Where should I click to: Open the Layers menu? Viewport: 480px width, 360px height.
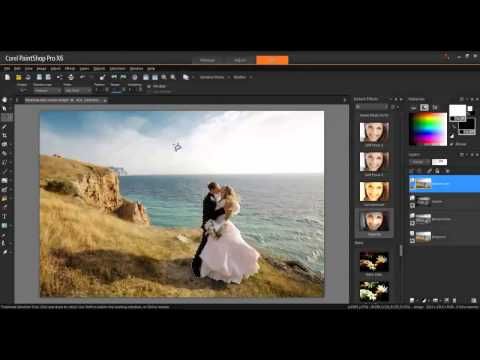84,69
